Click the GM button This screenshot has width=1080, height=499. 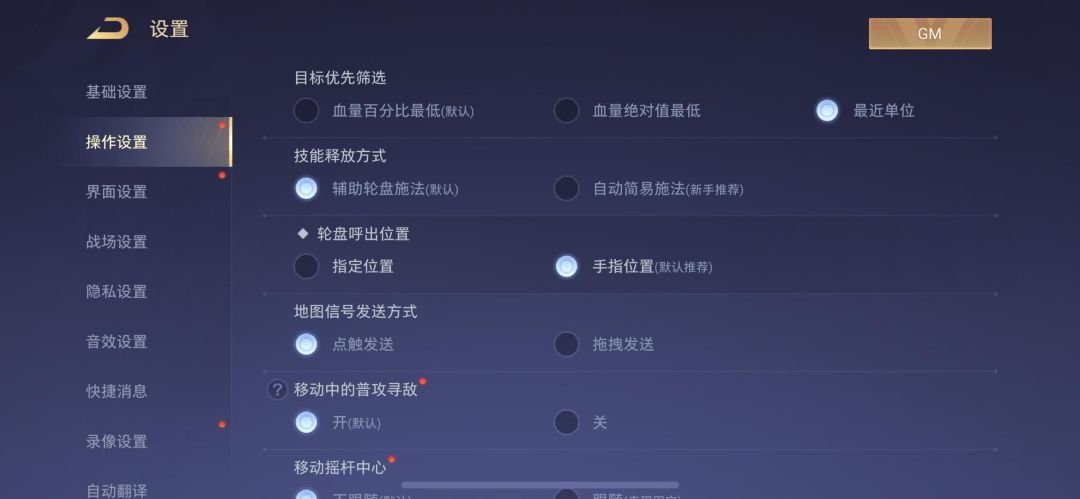point(929,33)
